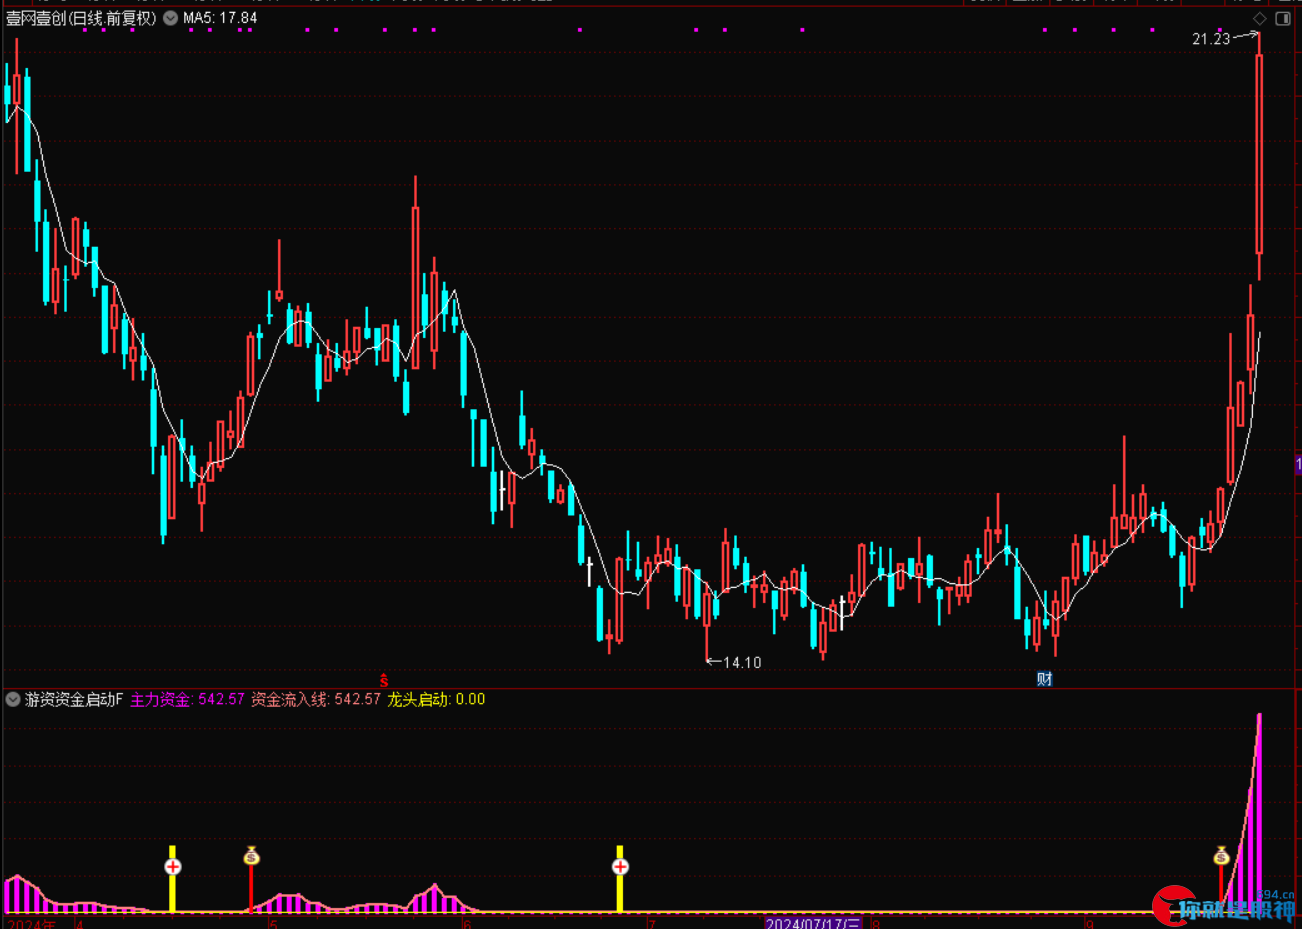Open the 财 financial report marker
Image resolution: width=1302 pixels, height=929 pixels.
pyautogui.click(x=1044, y=679)
